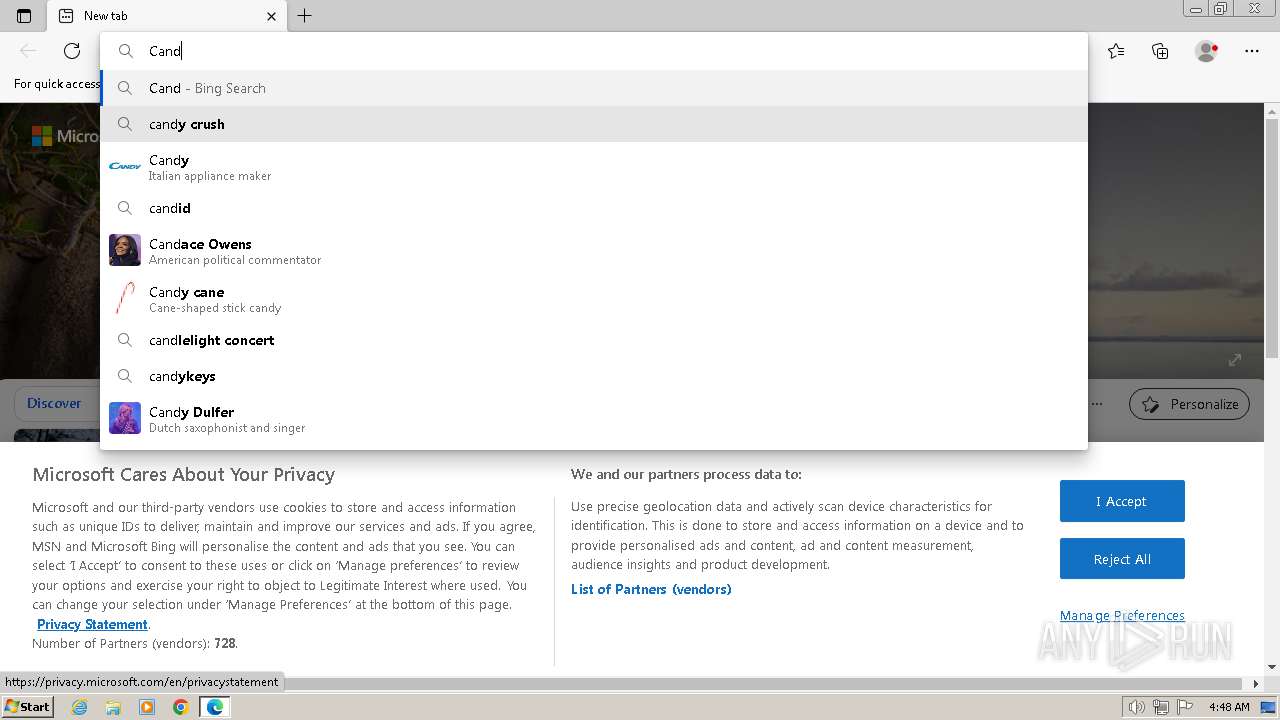Open List of Partners (vendors) link
1280x720 pixels.
tap(651, 589)
